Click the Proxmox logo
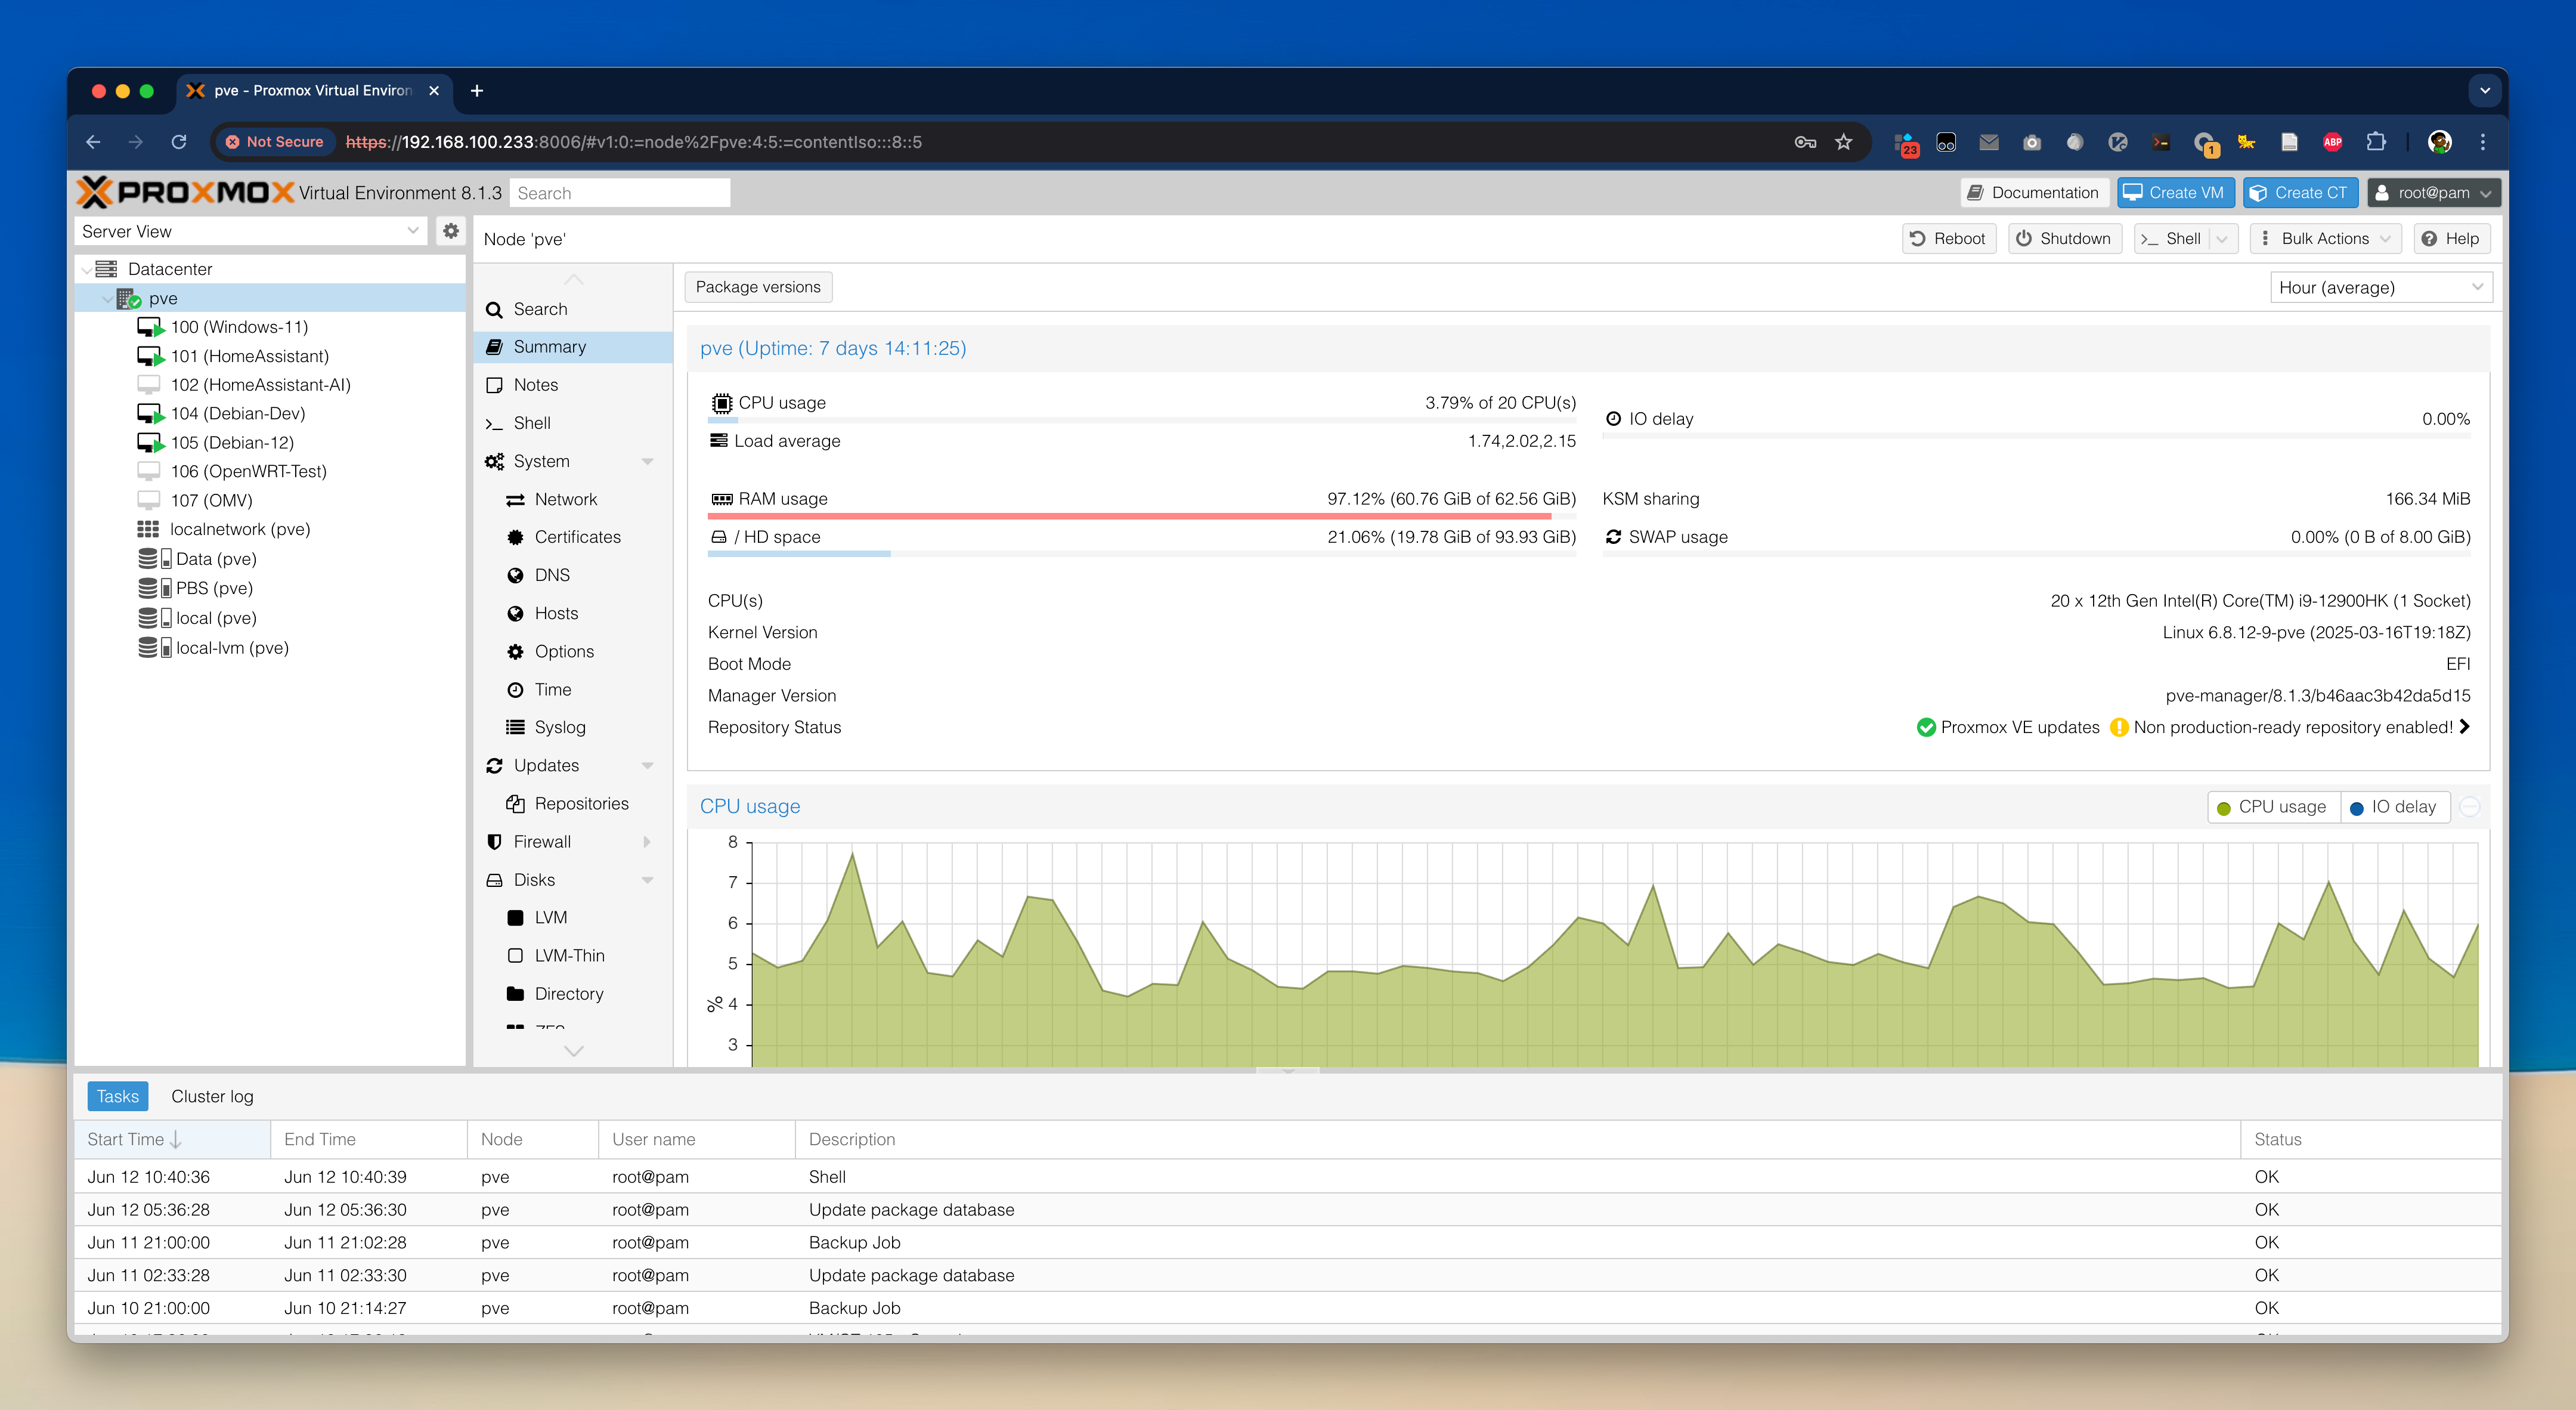The width and height of the screenshot is (2576, 1410). click(x=186, y=192)
